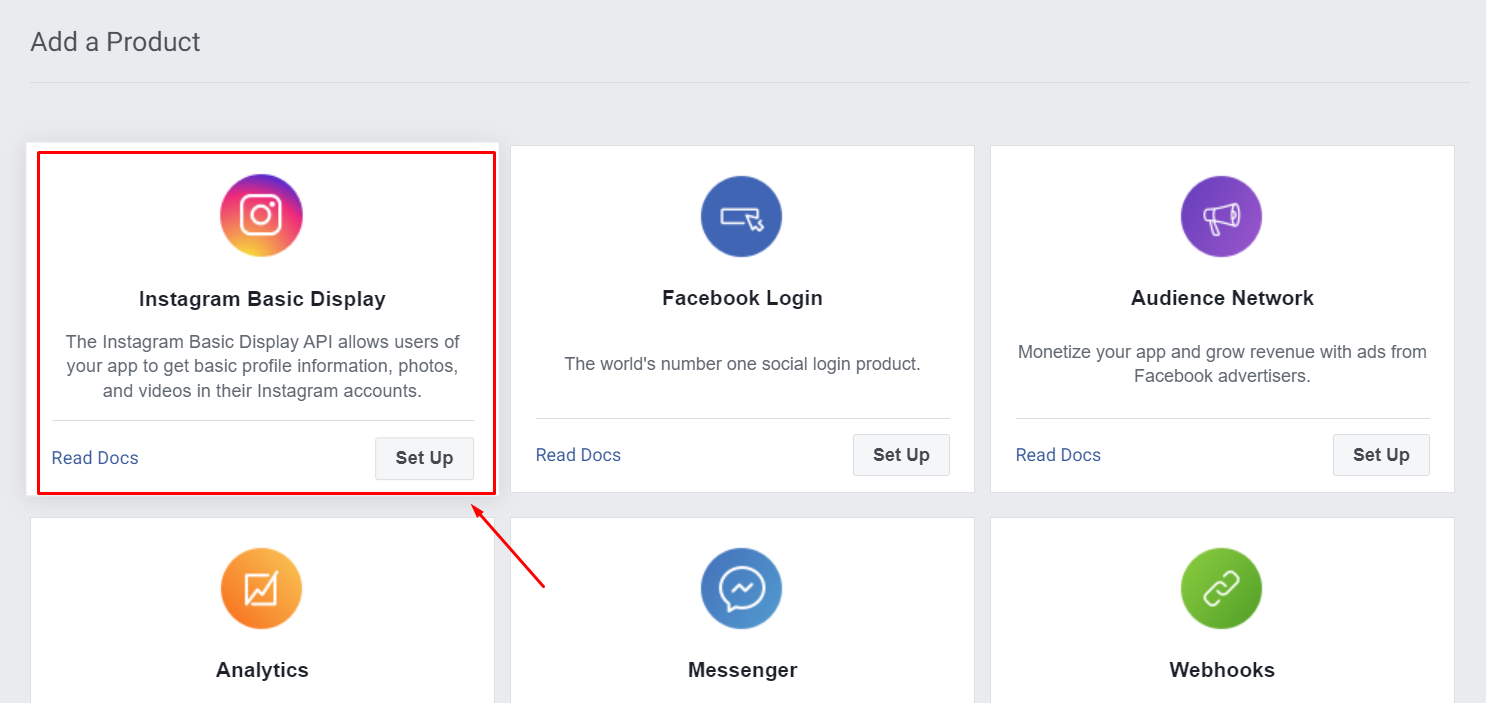Click the Instagram Basic Display icon
Viewport: 1486px width, 703px height.
click(x=261, y=215)
